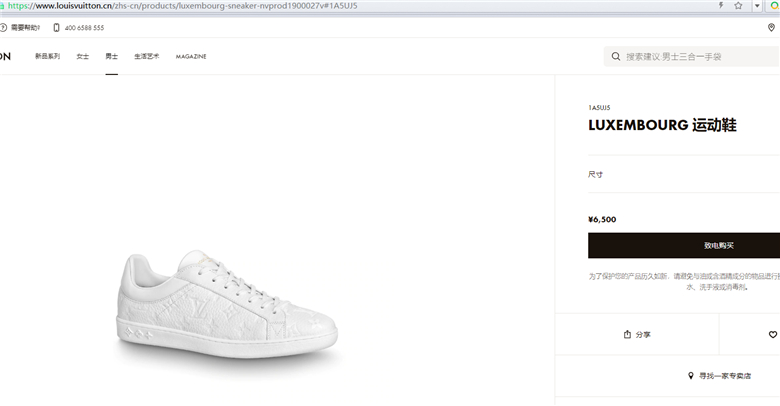Open the MAGAZINE menu item

point(191,57)
